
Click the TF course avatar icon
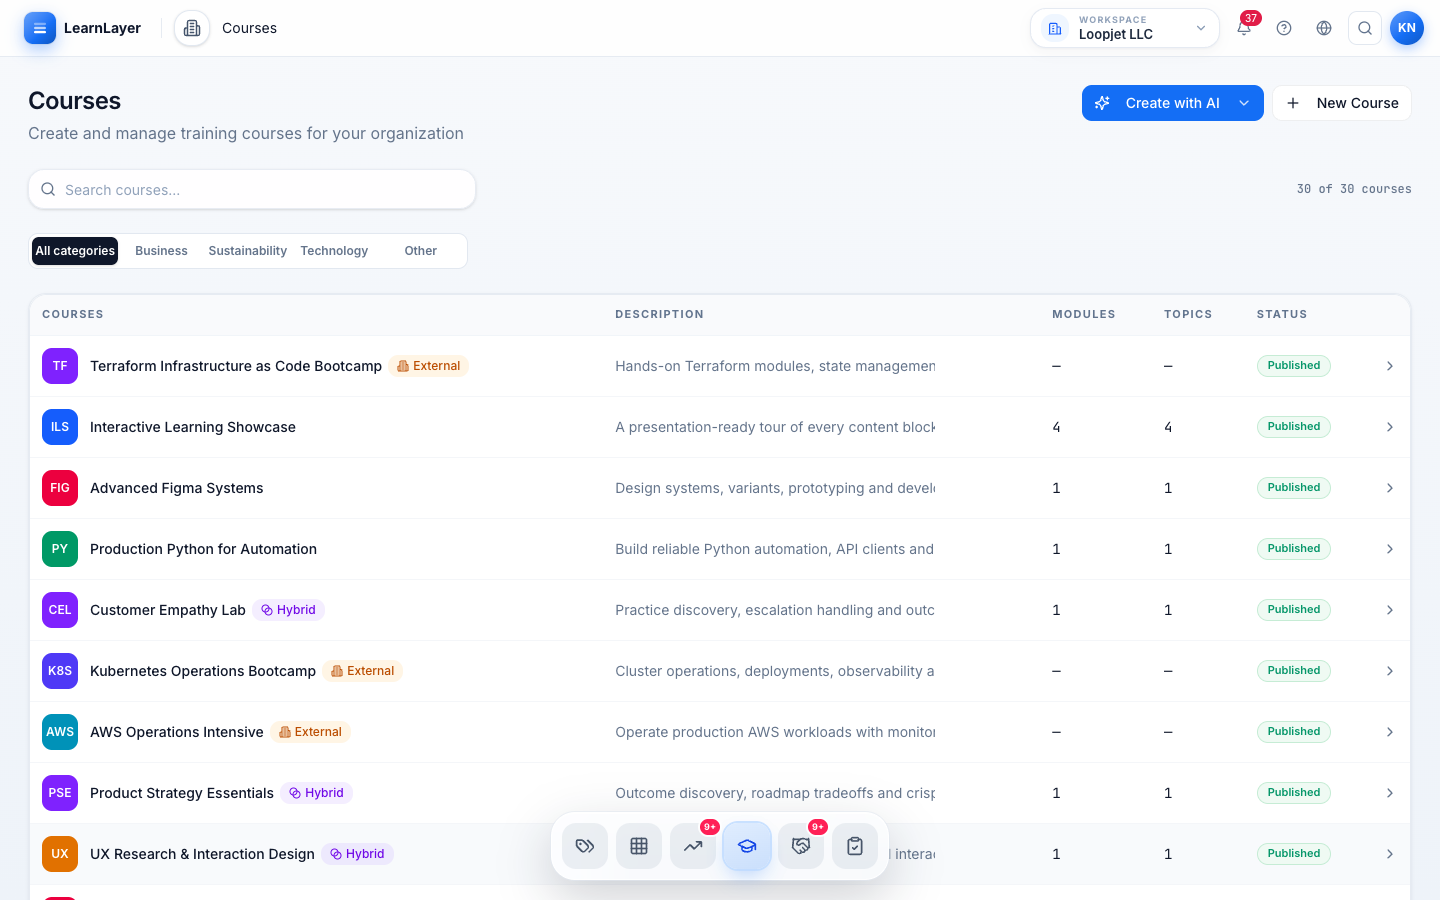[x=60, y=366]
